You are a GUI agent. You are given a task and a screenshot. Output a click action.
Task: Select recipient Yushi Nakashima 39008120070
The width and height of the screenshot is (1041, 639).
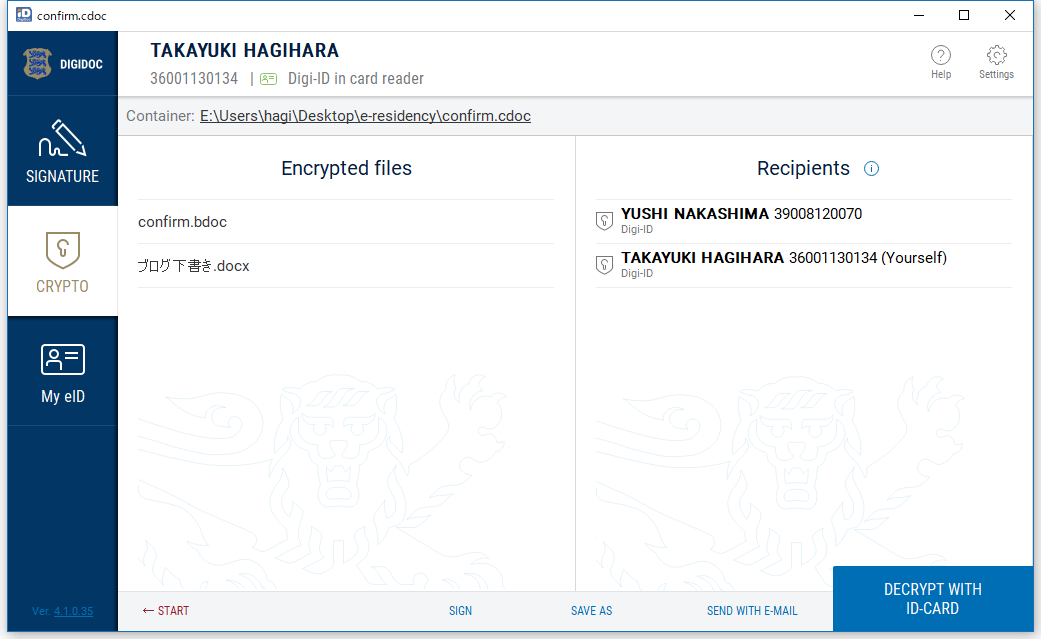point(803,221)
